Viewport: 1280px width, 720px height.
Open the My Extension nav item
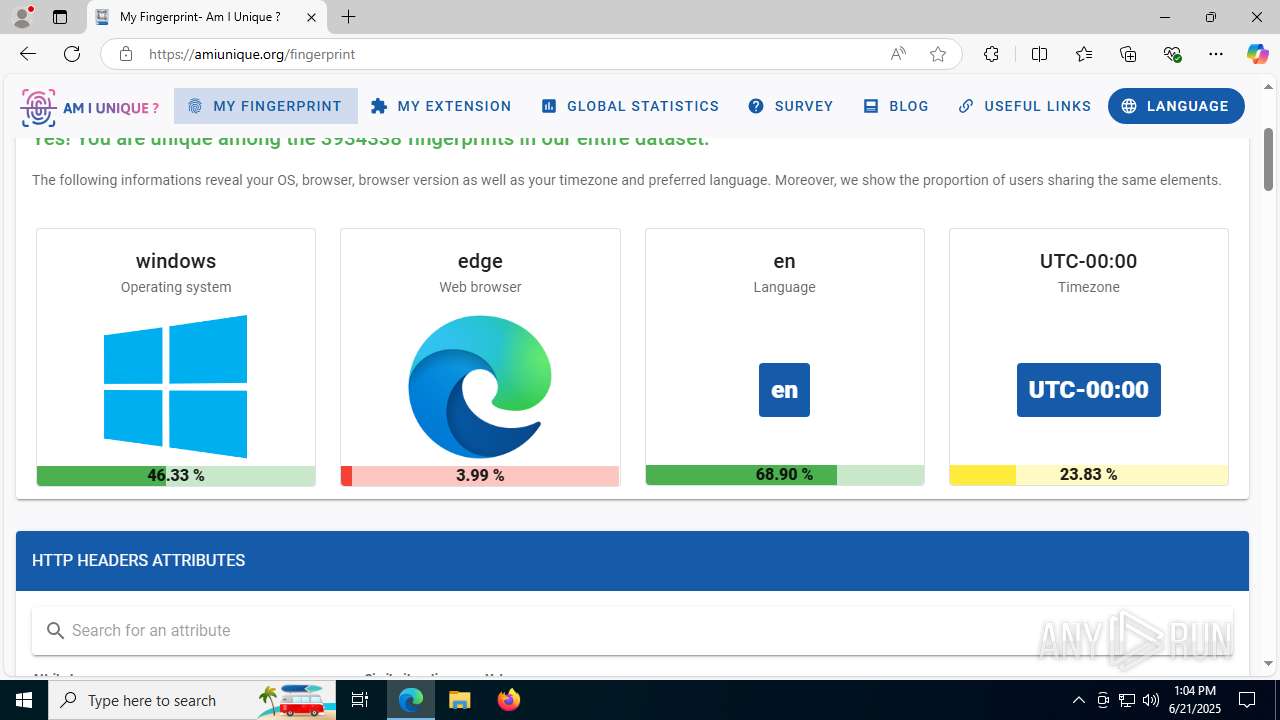[x=441, y=106]
